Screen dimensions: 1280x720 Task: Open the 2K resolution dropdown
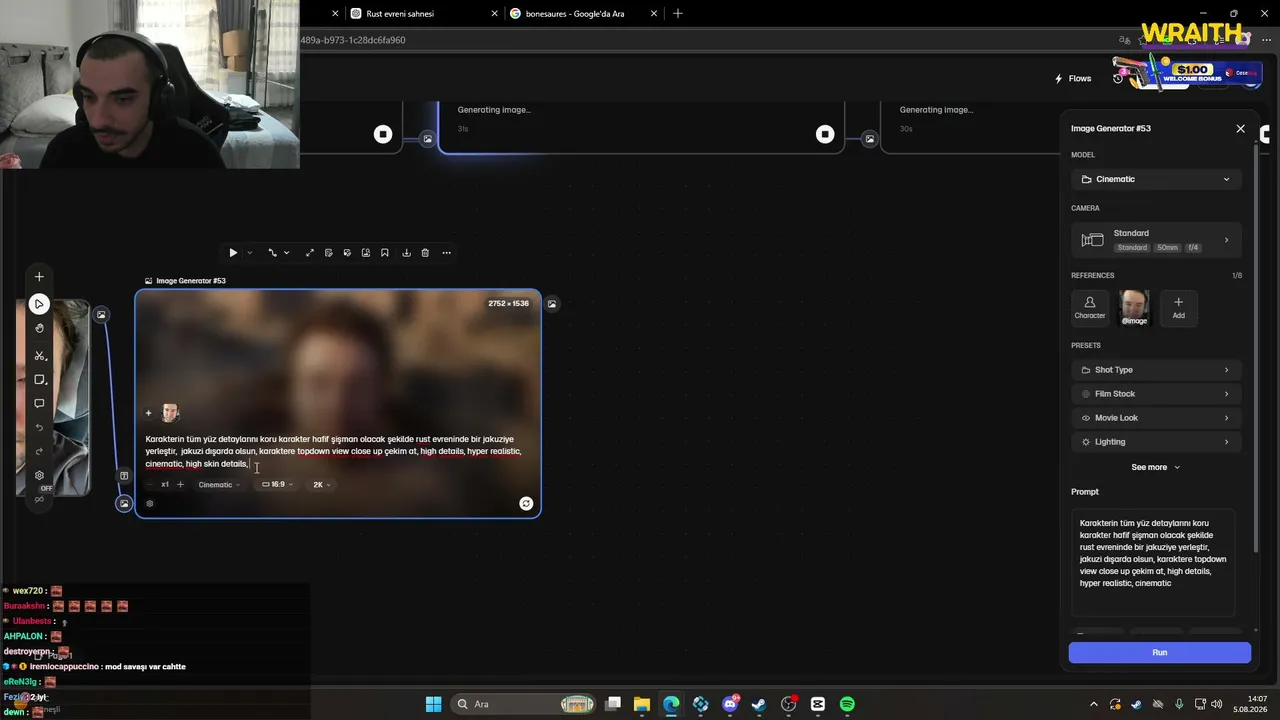322,485
